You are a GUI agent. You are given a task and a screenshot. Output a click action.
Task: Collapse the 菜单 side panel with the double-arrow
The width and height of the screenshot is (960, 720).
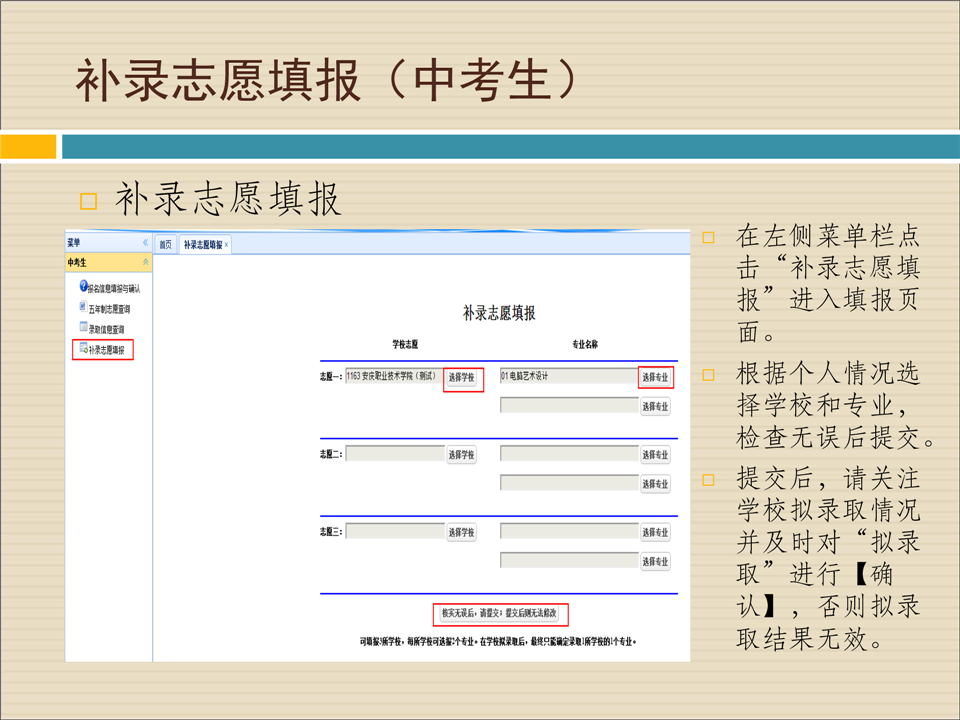pos(145,243)
